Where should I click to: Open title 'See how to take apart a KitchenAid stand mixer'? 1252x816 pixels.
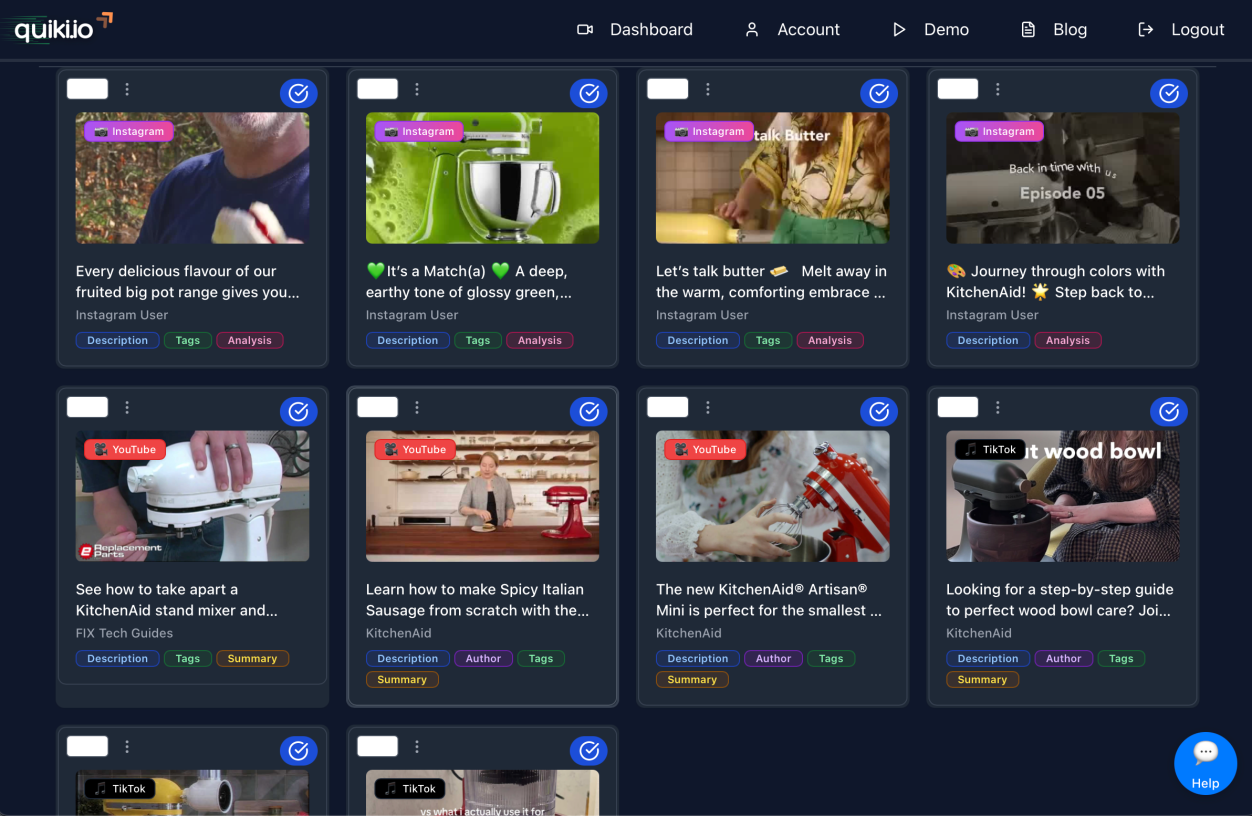tap(177, 600)
